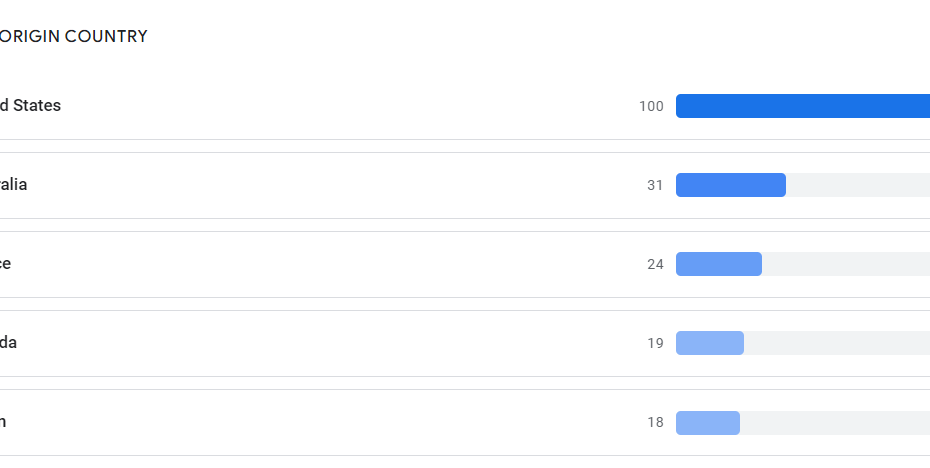The image size is (930, 468).
Task: Click the blue filled bar beside 31
Action: tap(730, 185)
